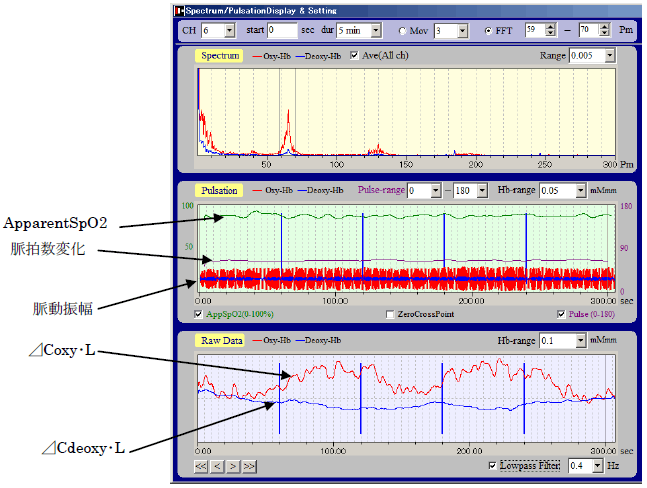The width and height of the screenshot is (647, 488).
Task: Click the Pulsation panel label
Action: point(219,189)
